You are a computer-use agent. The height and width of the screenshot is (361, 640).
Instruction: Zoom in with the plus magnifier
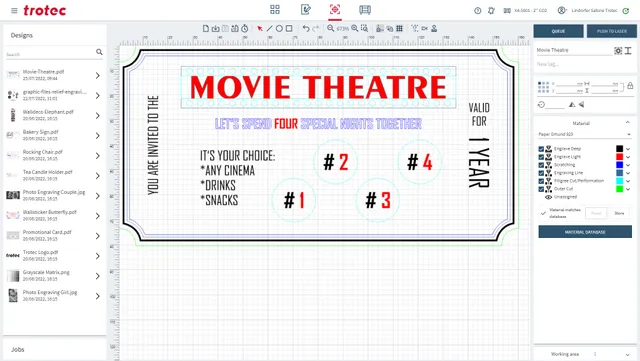tap(355, 28)
